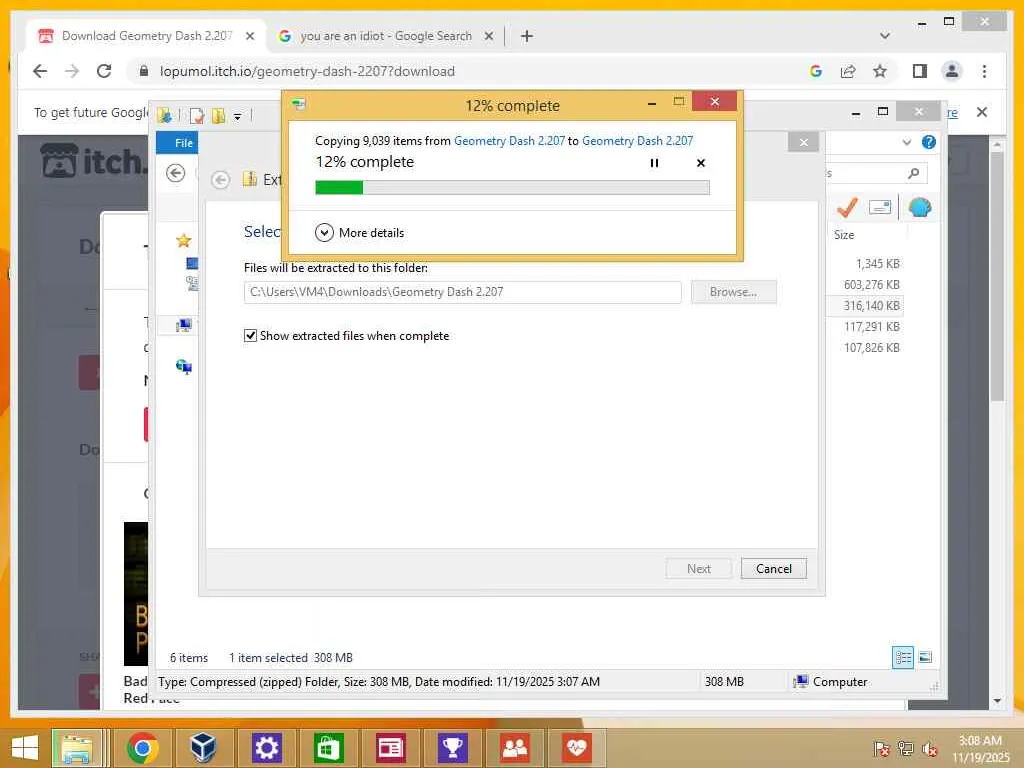
Task: Expand More details in copy dialog
Action: point(360,232)
